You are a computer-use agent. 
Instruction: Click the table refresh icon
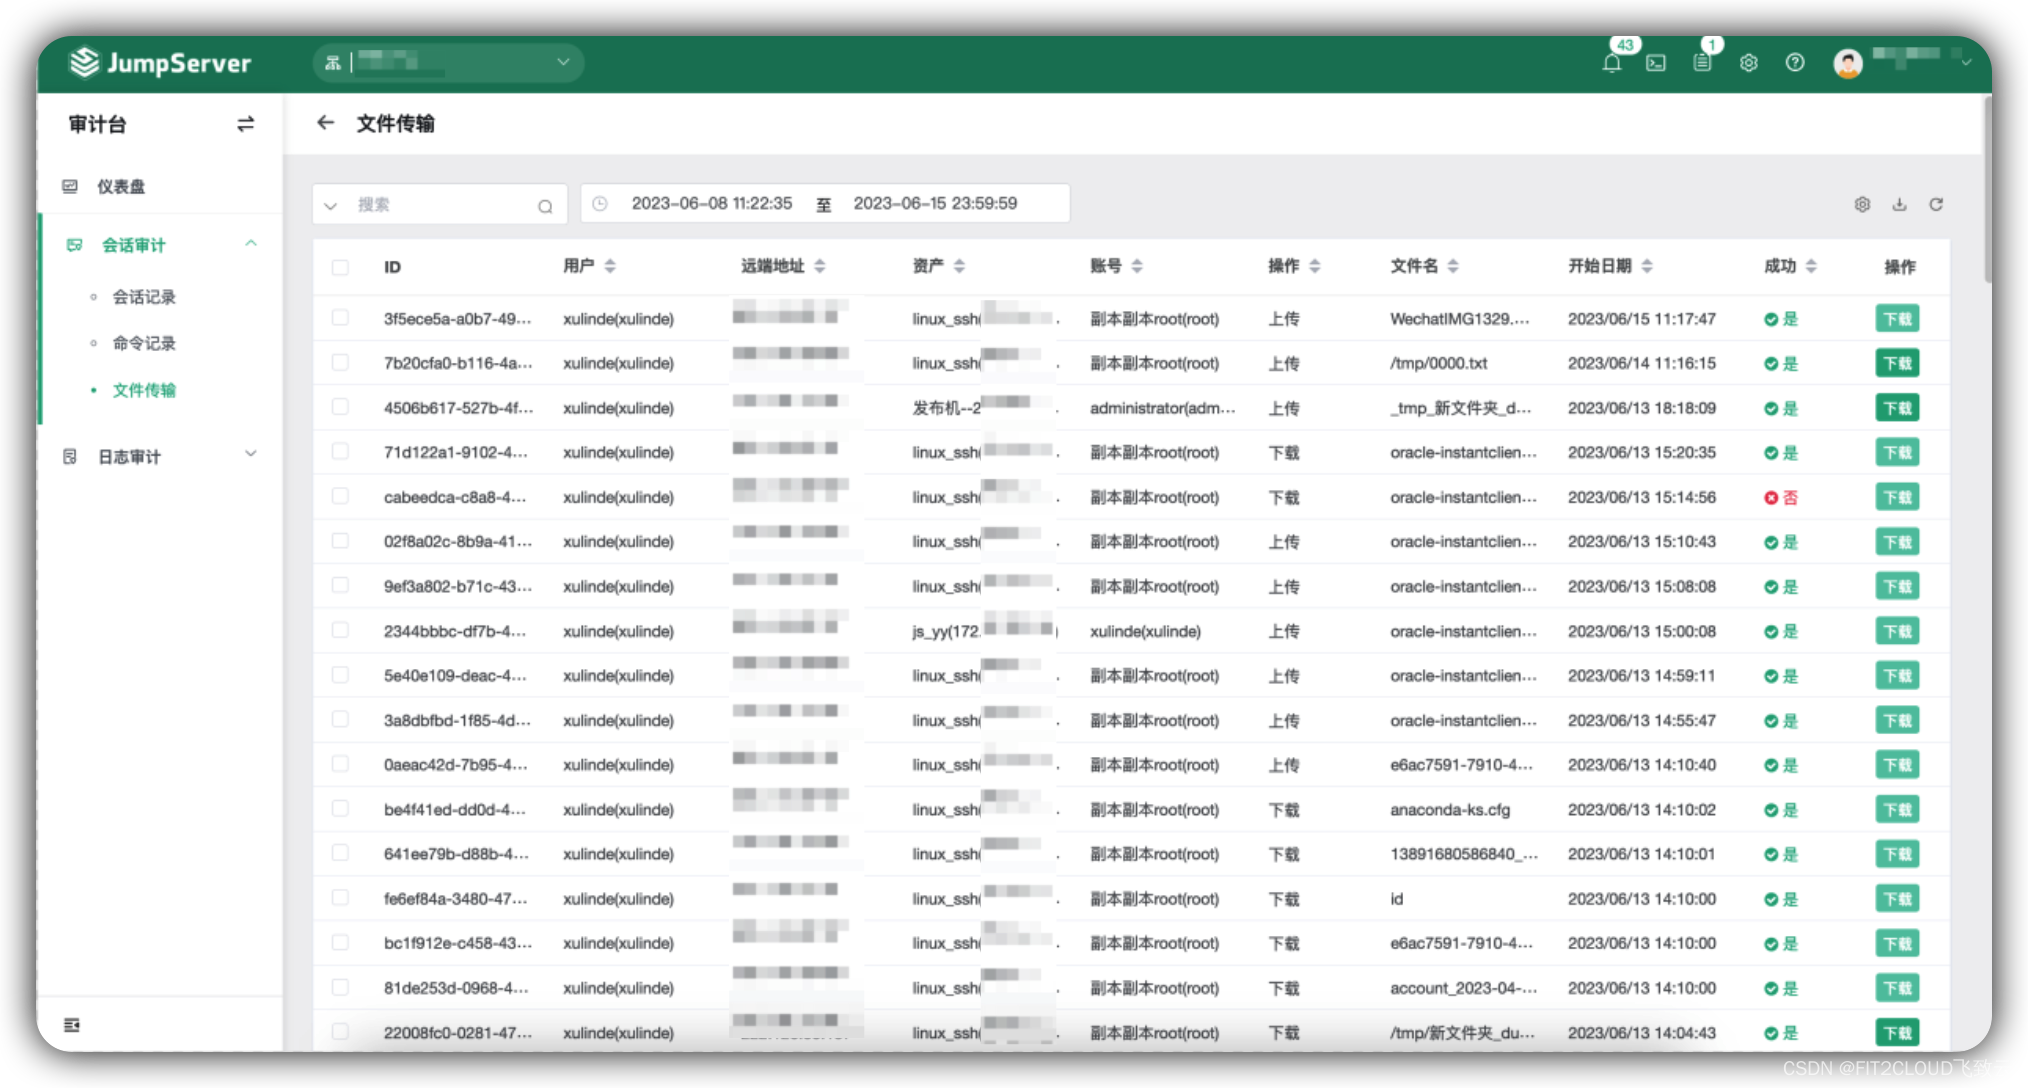point(1936,204)
